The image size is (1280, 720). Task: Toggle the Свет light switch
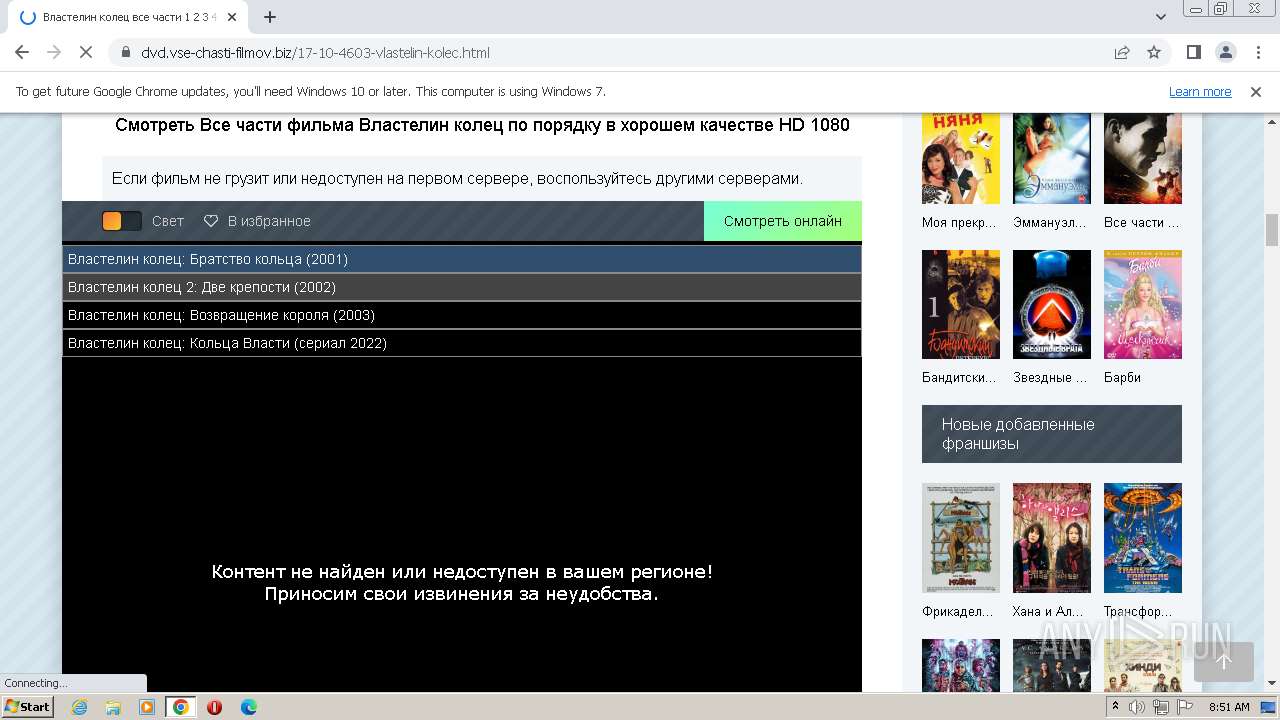[x=121, y=221]
